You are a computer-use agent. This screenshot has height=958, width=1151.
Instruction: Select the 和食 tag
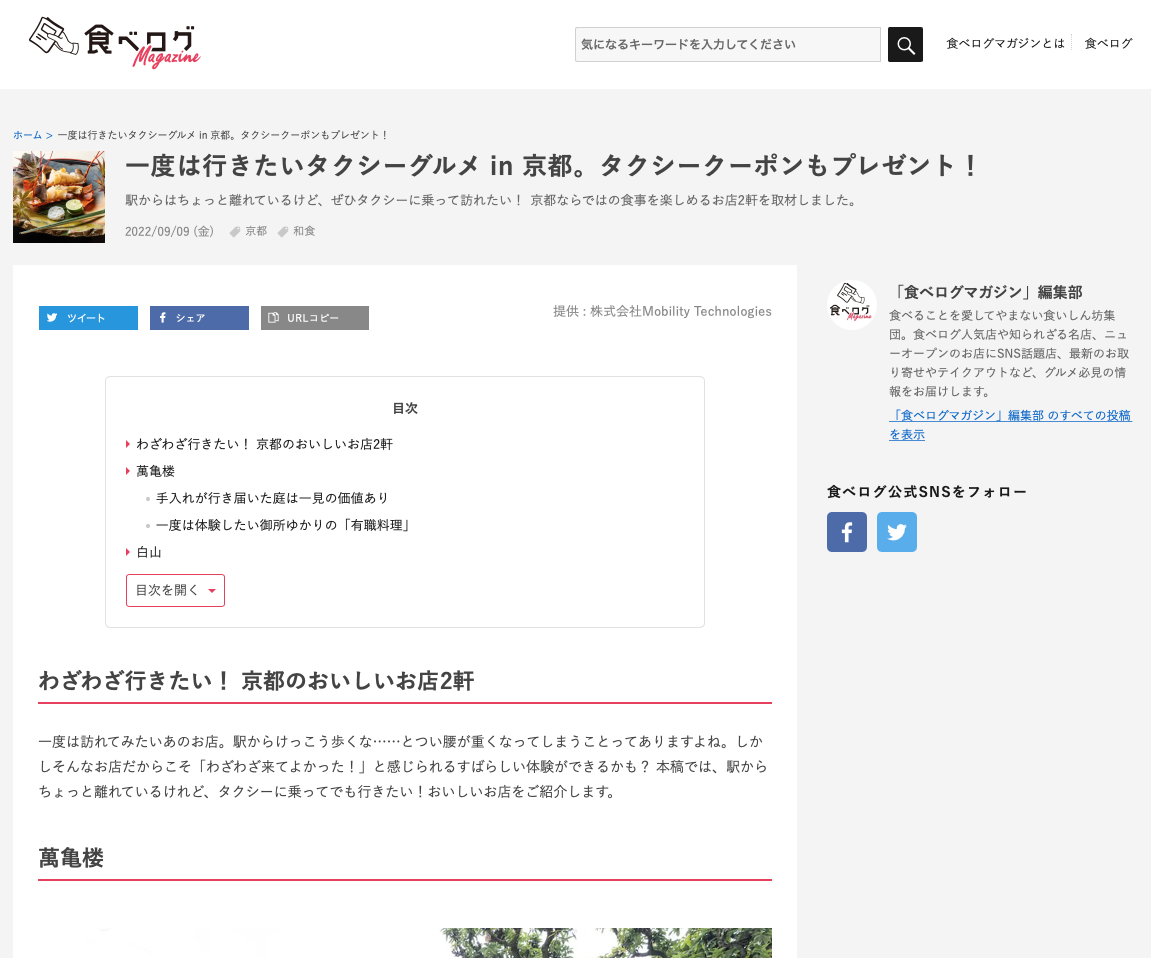coord(303,231)
